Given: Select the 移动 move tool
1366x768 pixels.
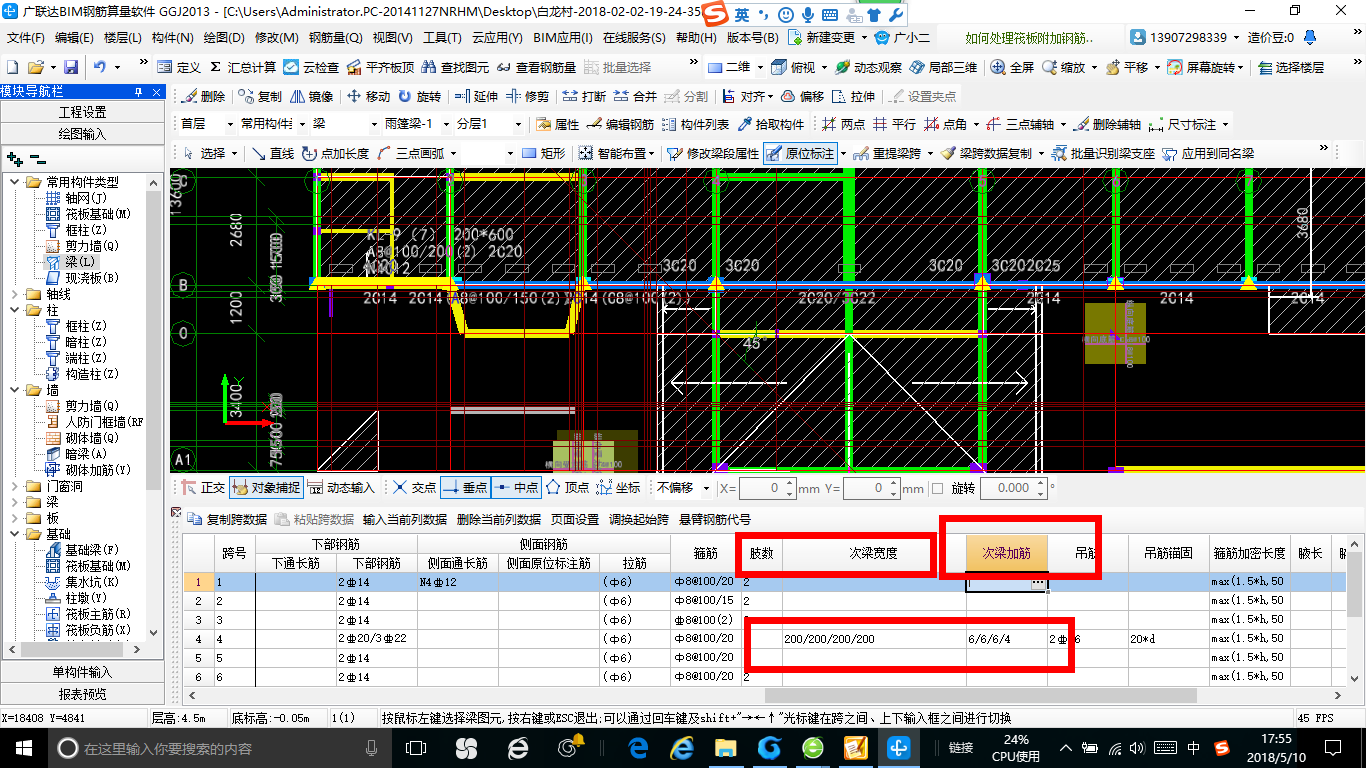Looking at the screenshot, I should tap(368, 96).
